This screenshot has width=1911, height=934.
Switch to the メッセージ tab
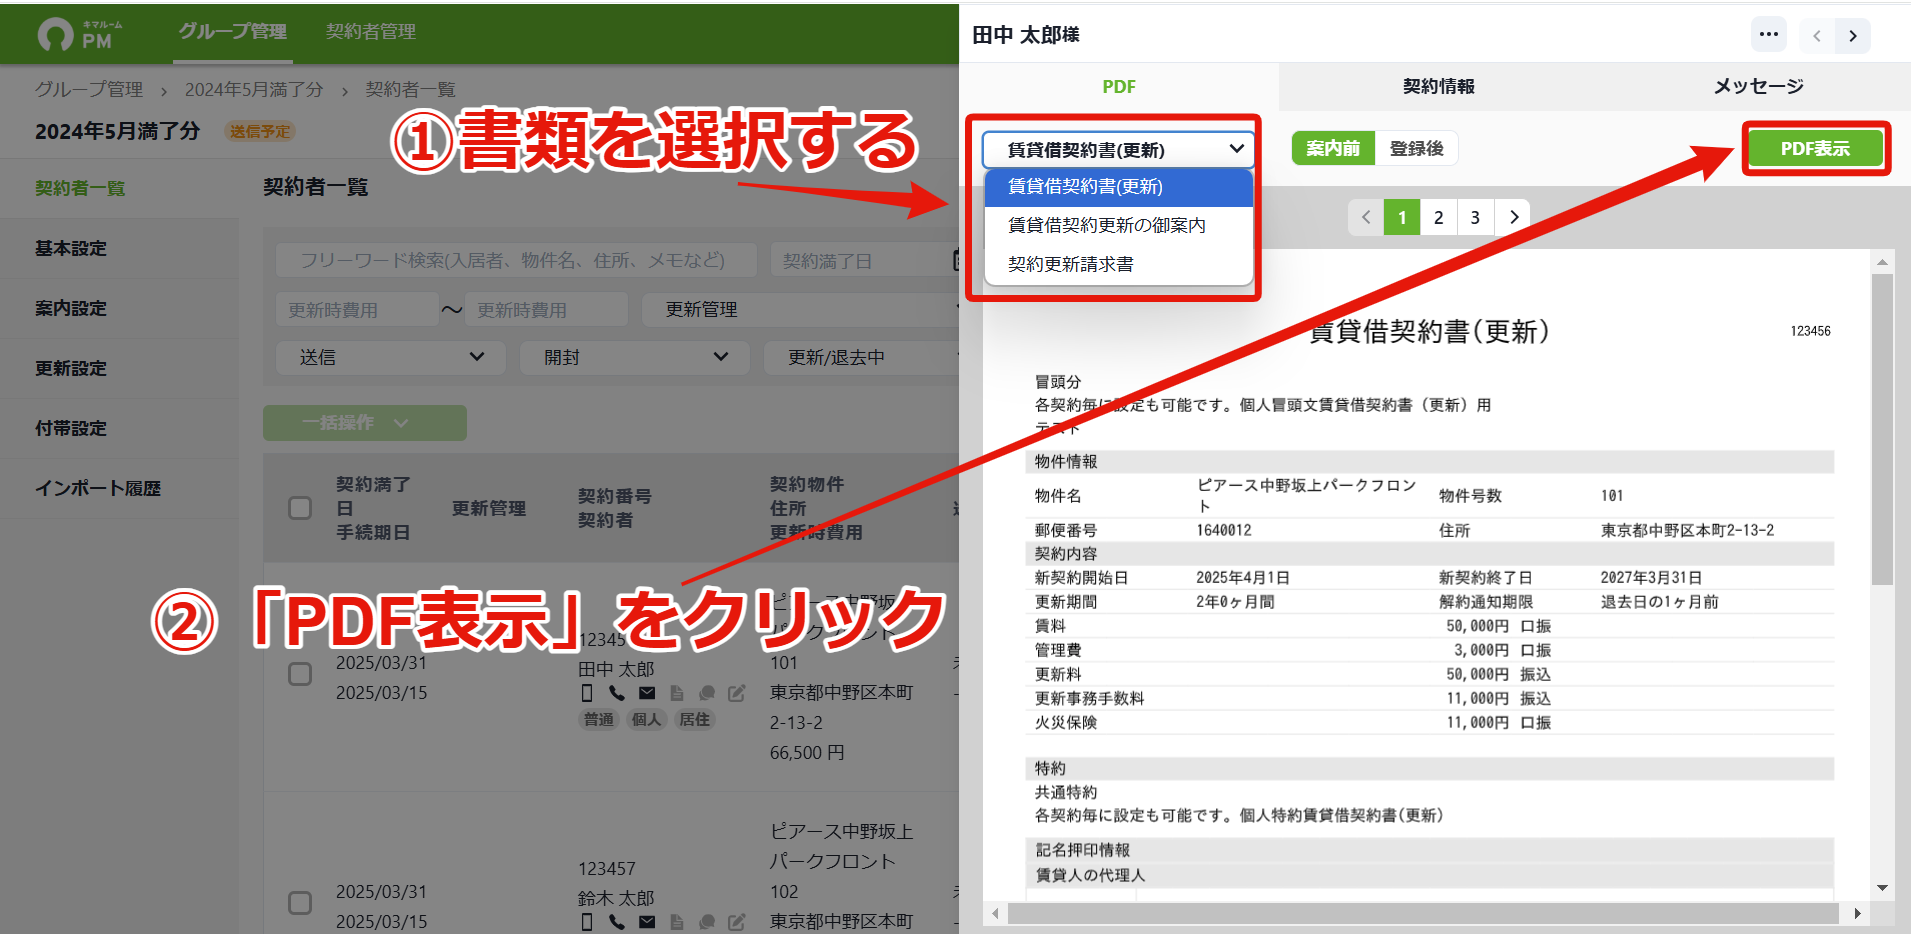pos(1758,87)
